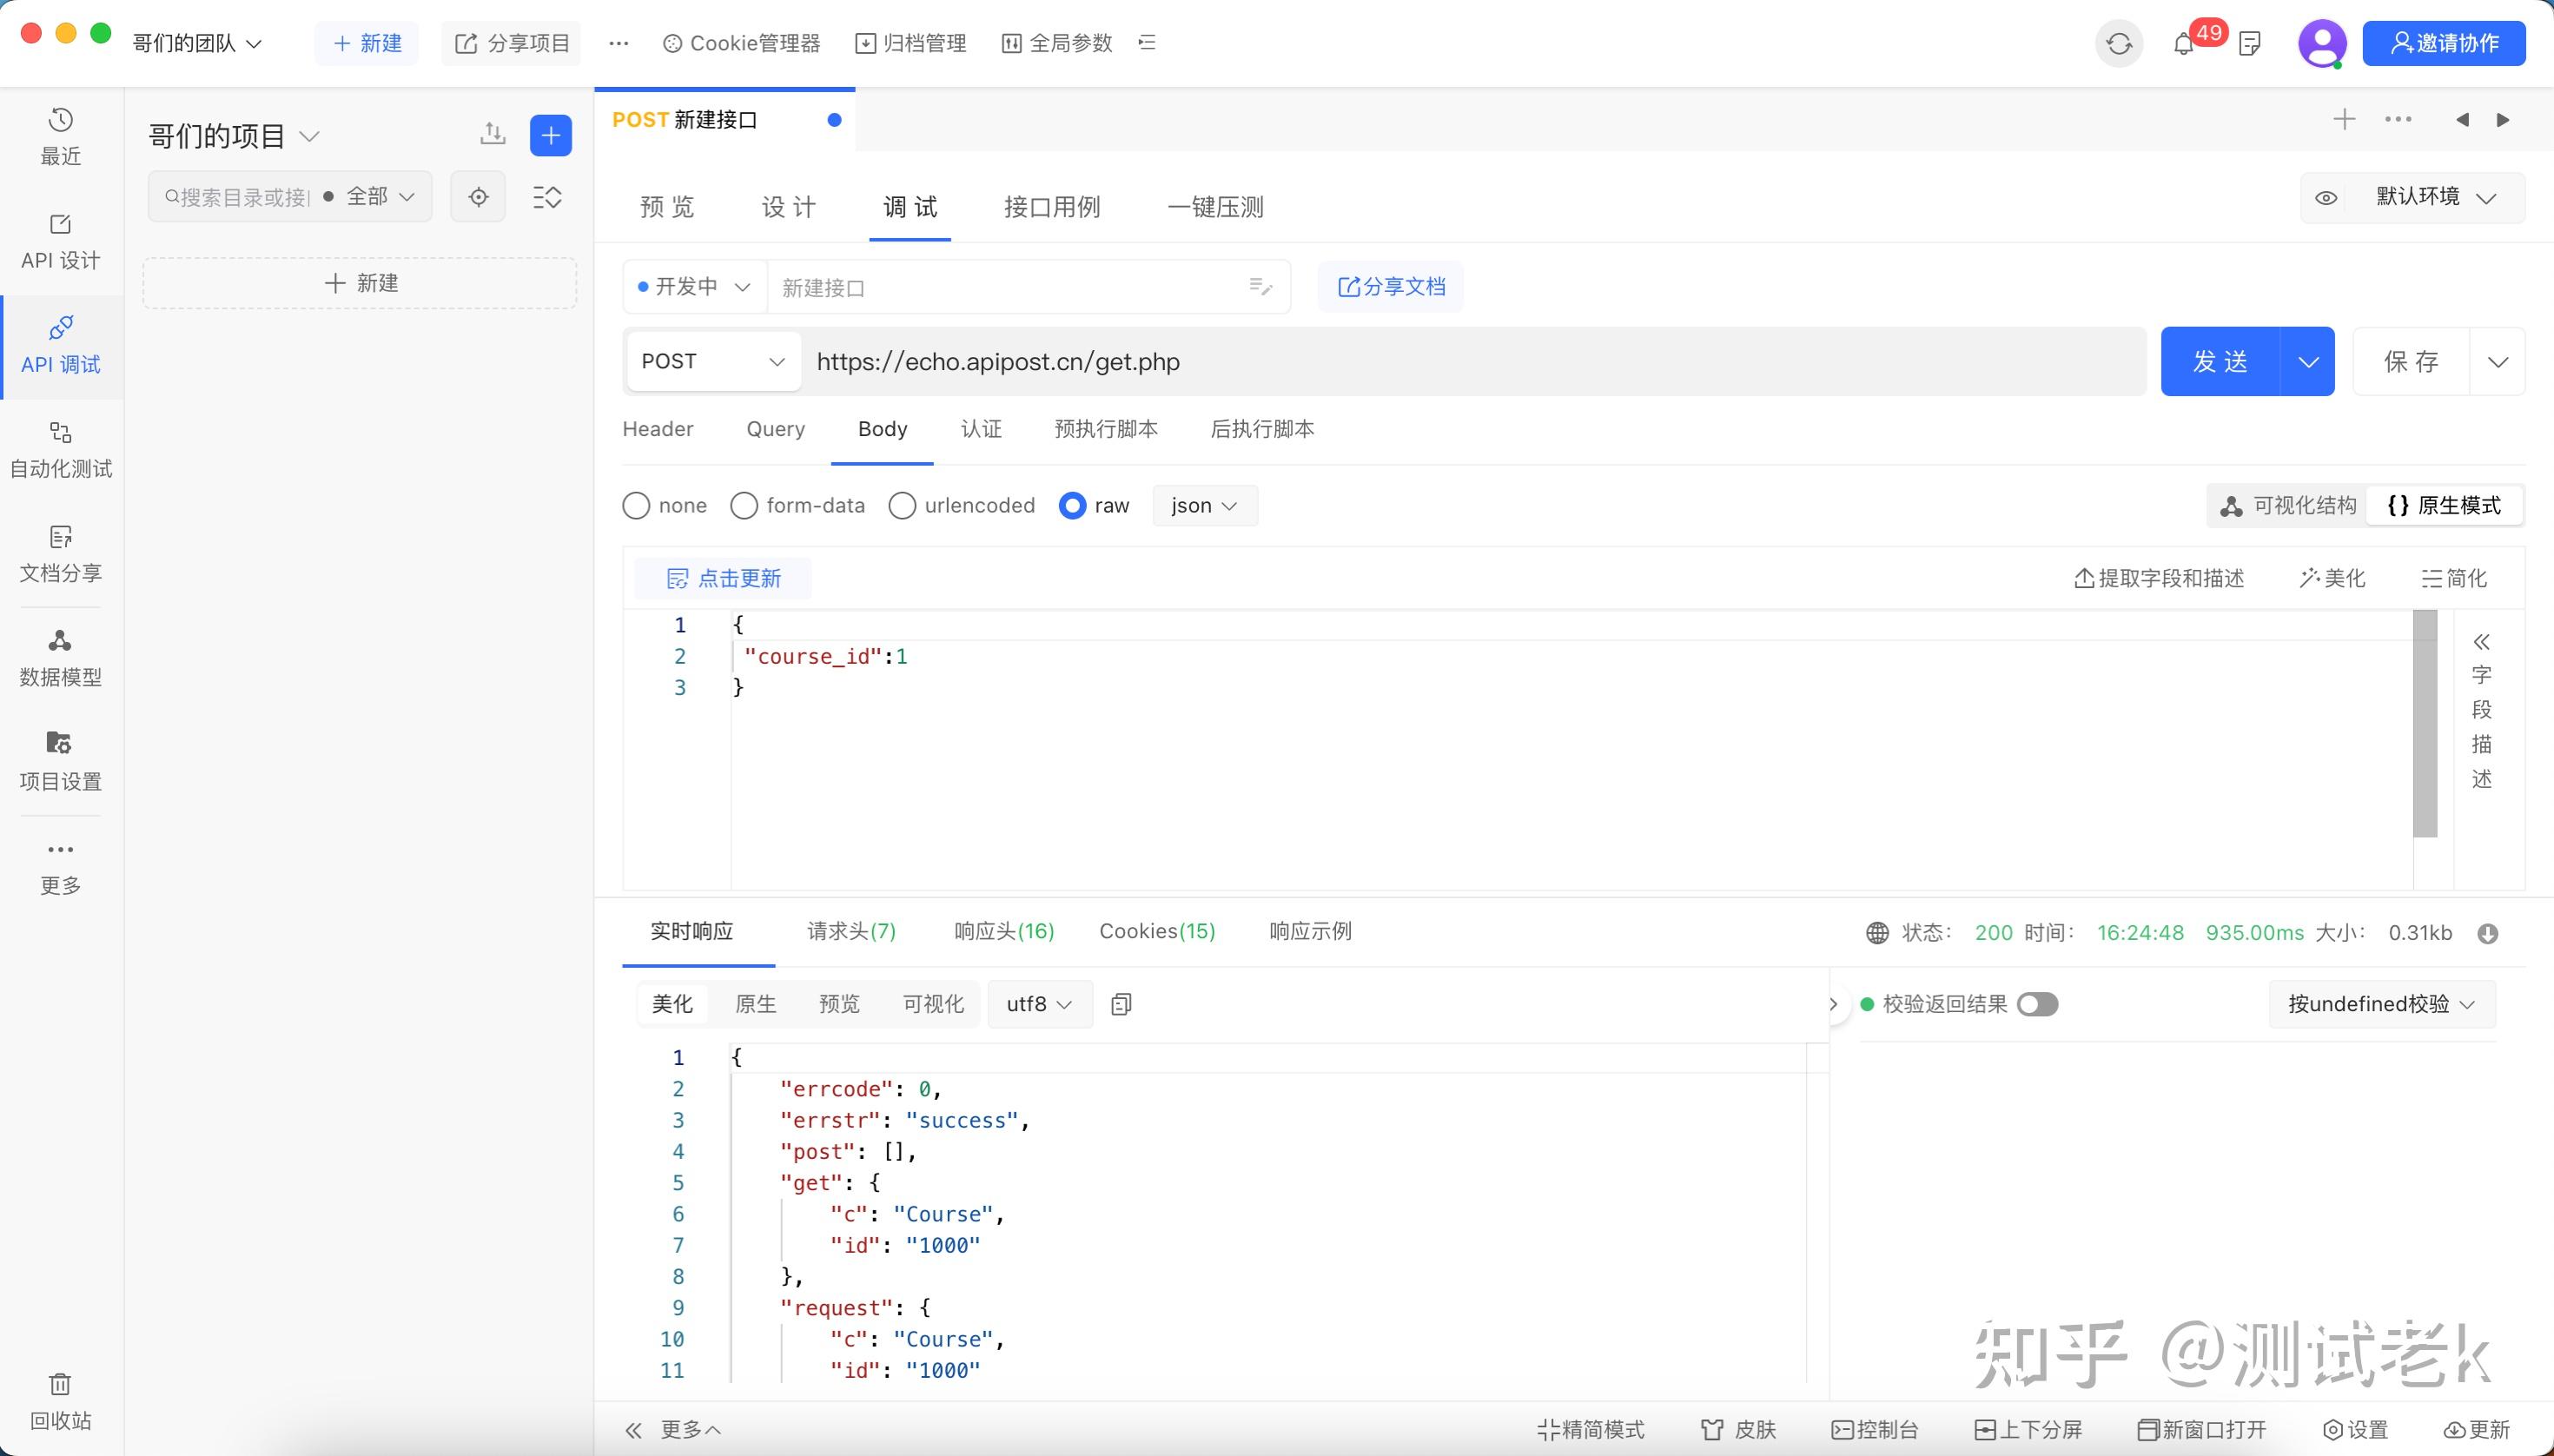This screenshot has height=1456, width=2554.
Task: Open the 回收站 at bottom left
Action: point(59,1400)
